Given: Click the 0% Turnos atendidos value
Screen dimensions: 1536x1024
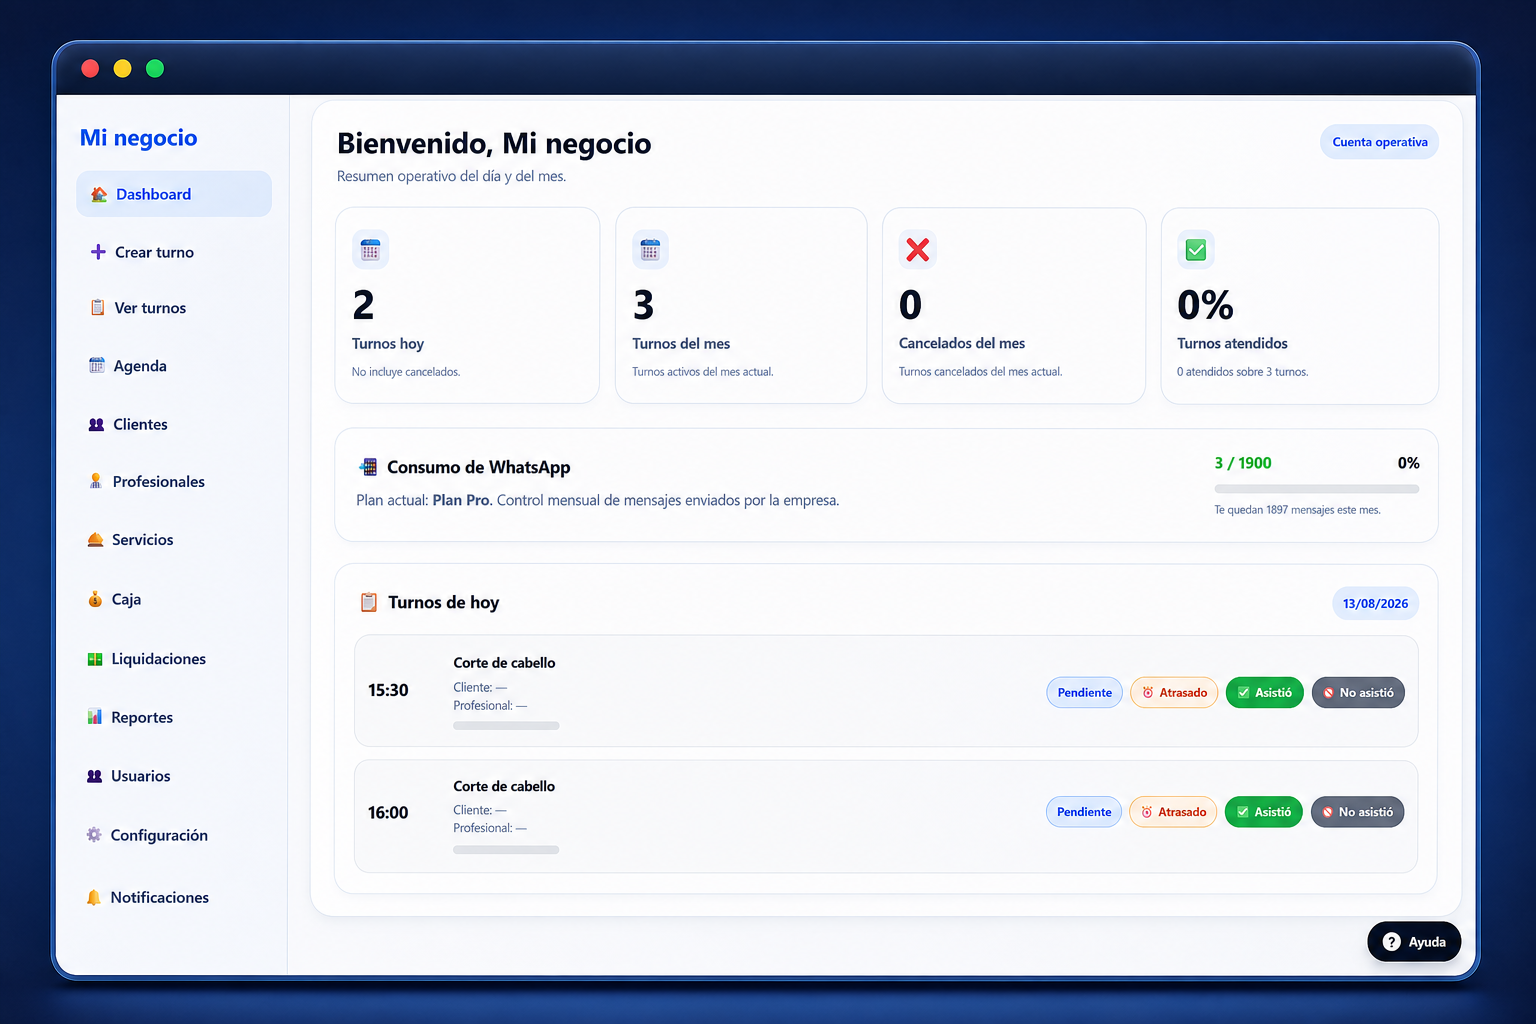Looking at the screenshot, I should pos(1205,305).
